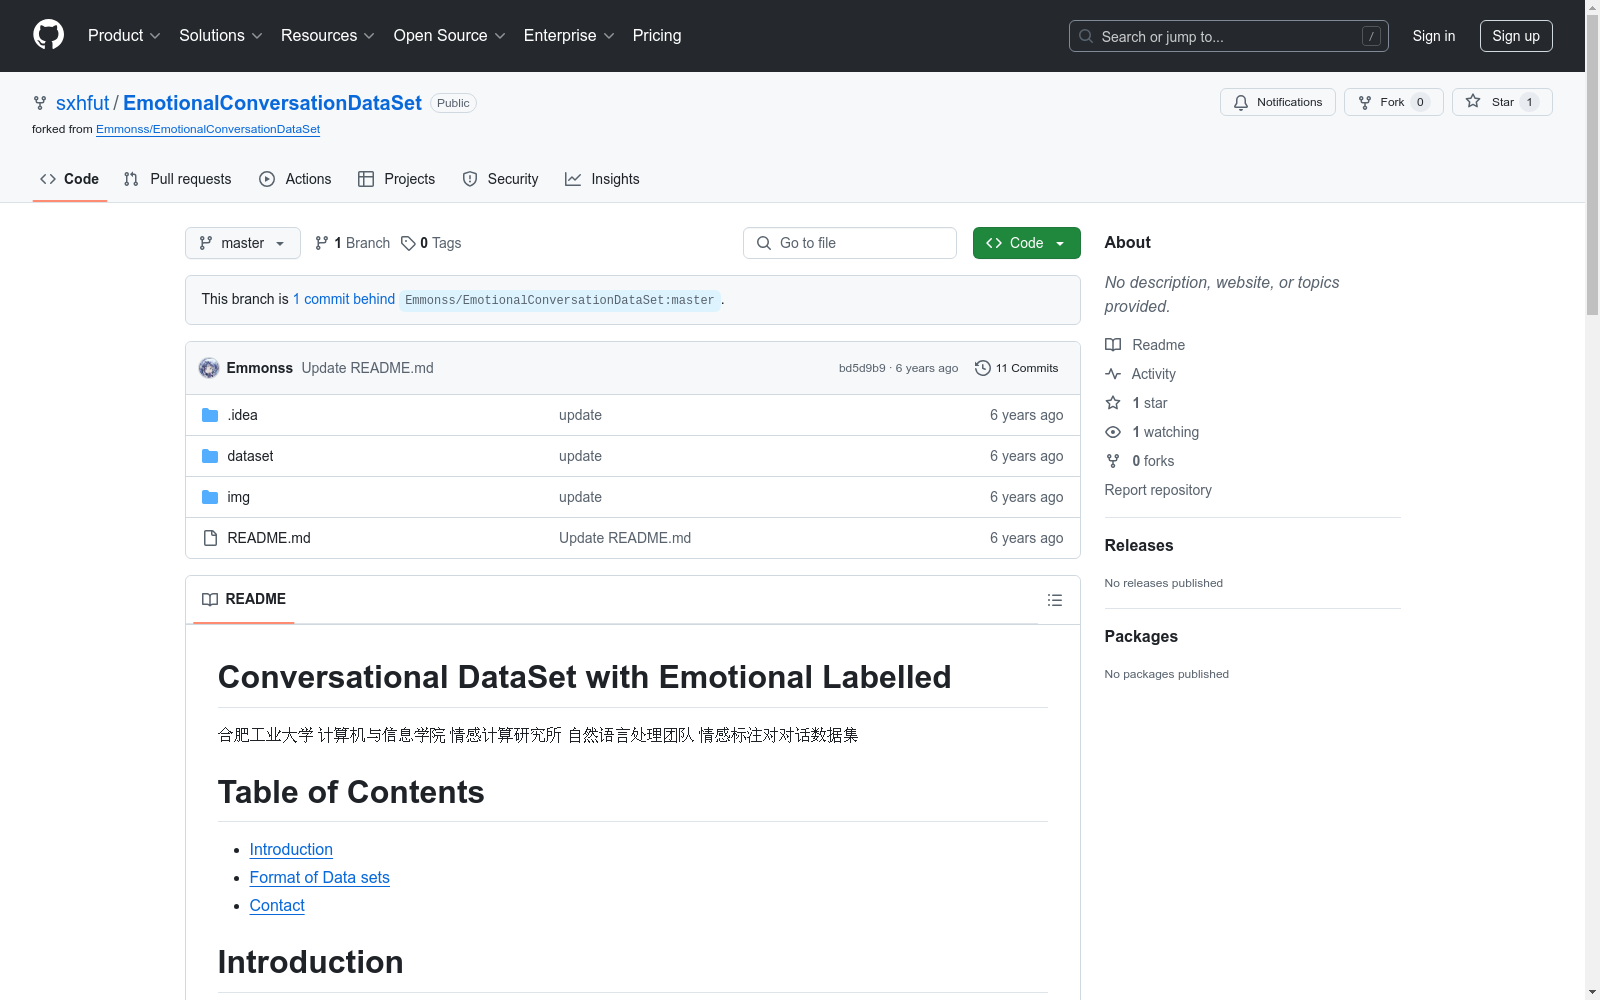Open the Insights tab
This screenshot has width=1600, height=1000.
[x=602, y=179]
